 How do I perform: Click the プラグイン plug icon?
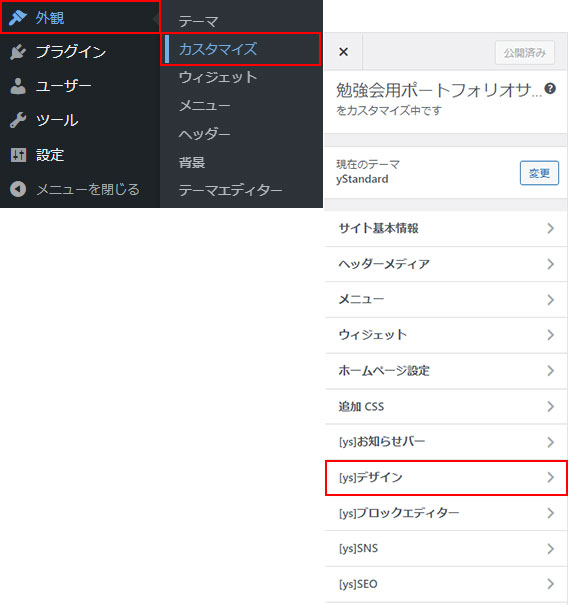click(18, 52)
